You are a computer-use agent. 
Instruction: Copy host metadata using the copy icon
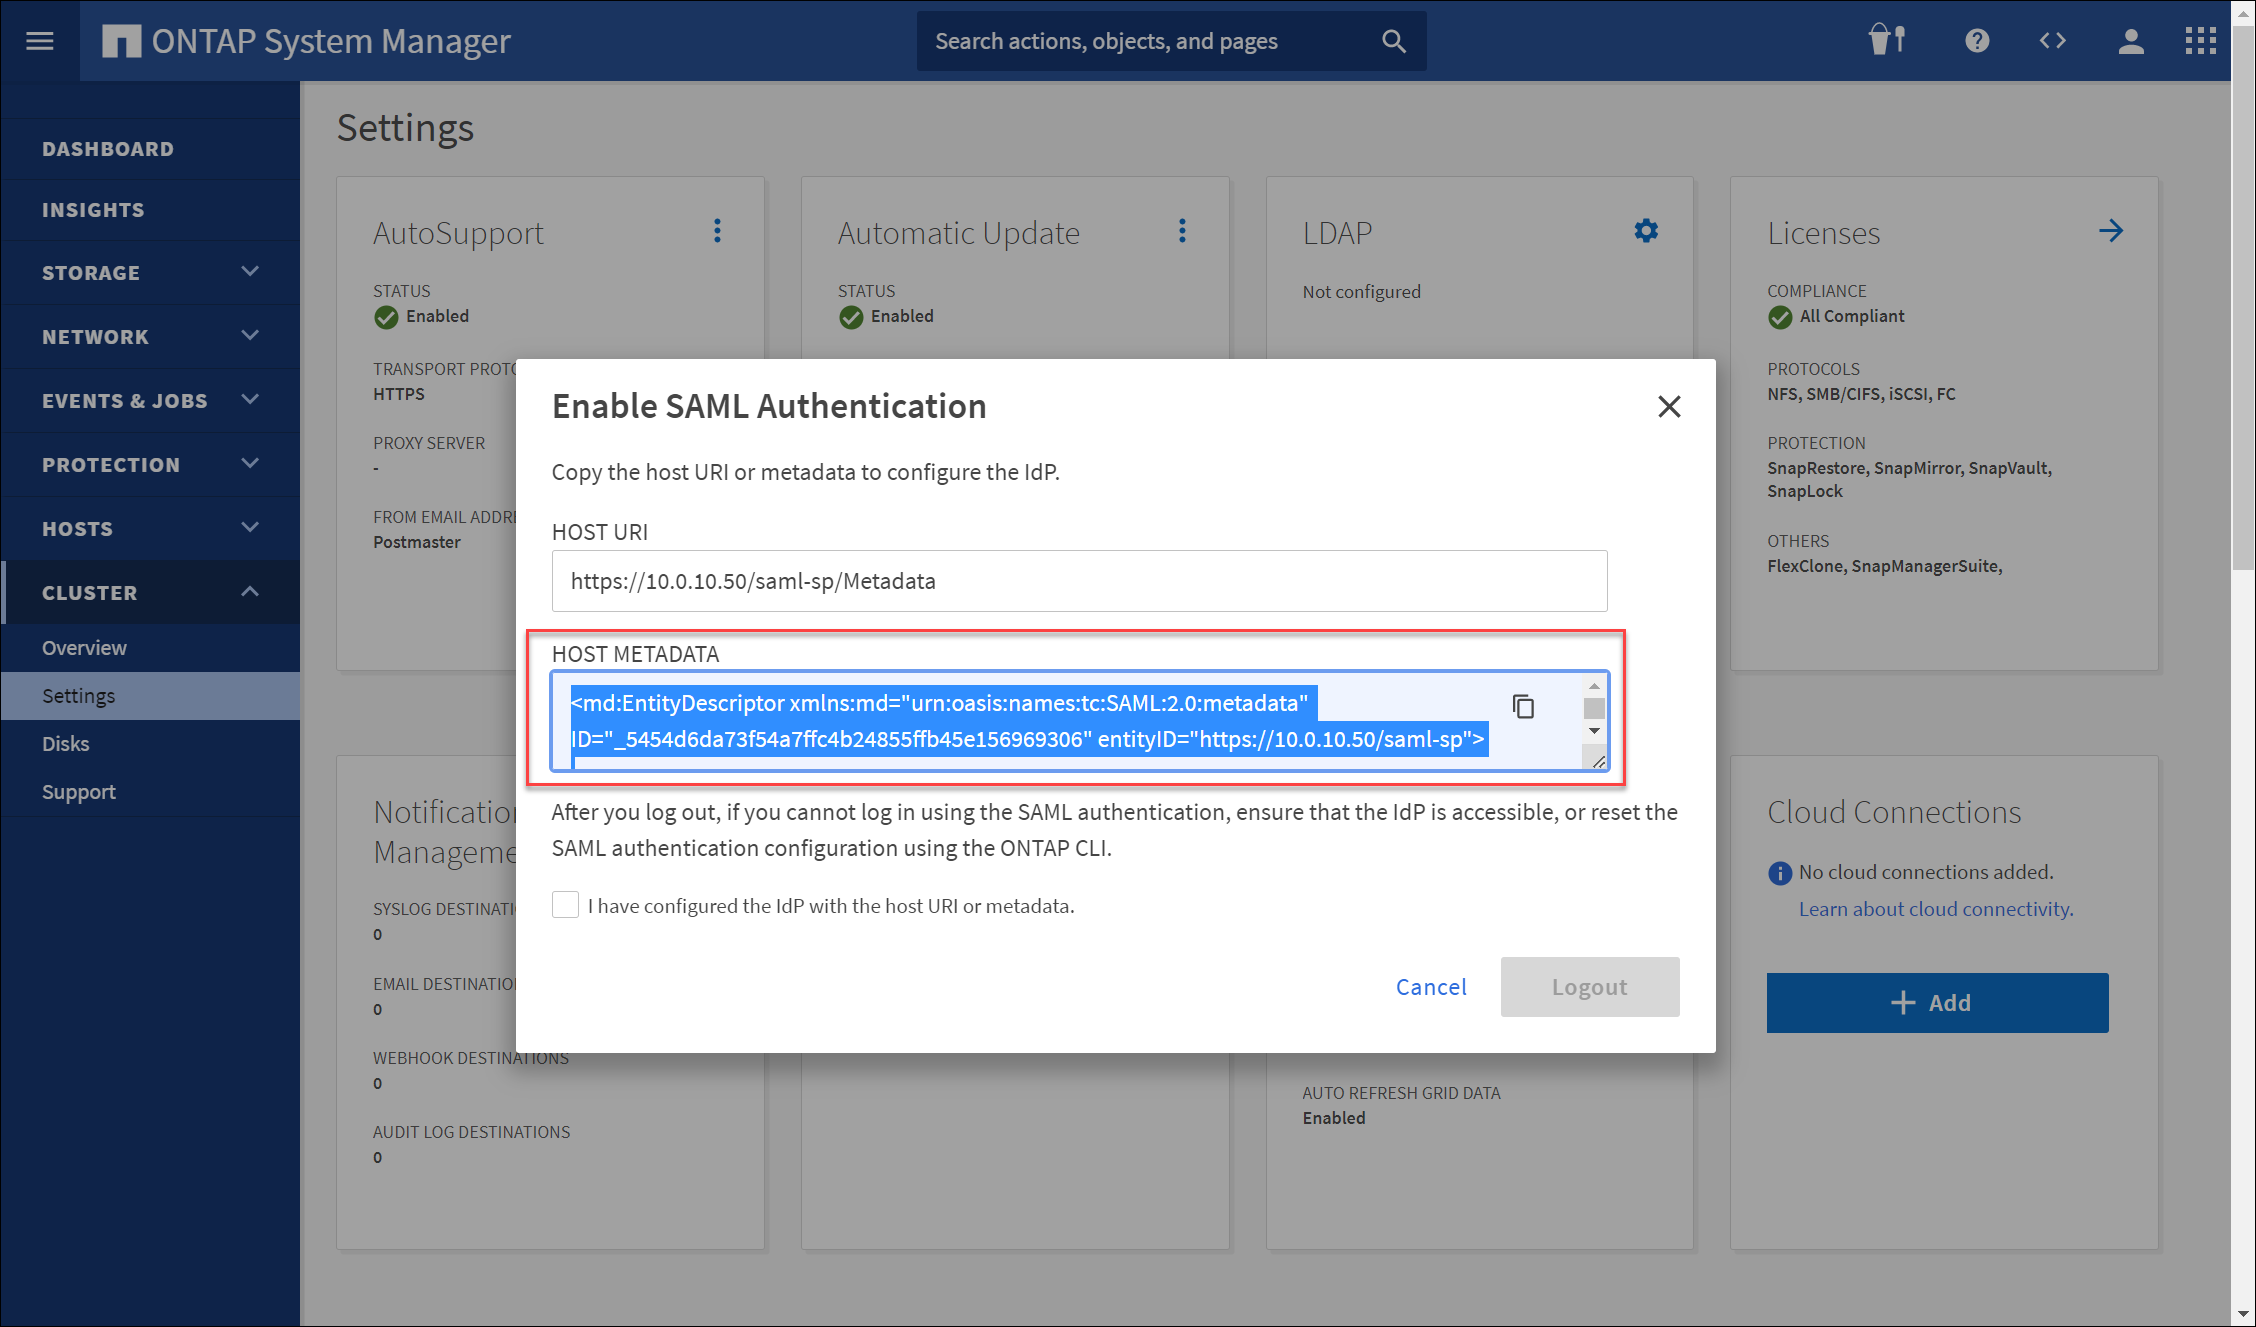click(1523, 707)
